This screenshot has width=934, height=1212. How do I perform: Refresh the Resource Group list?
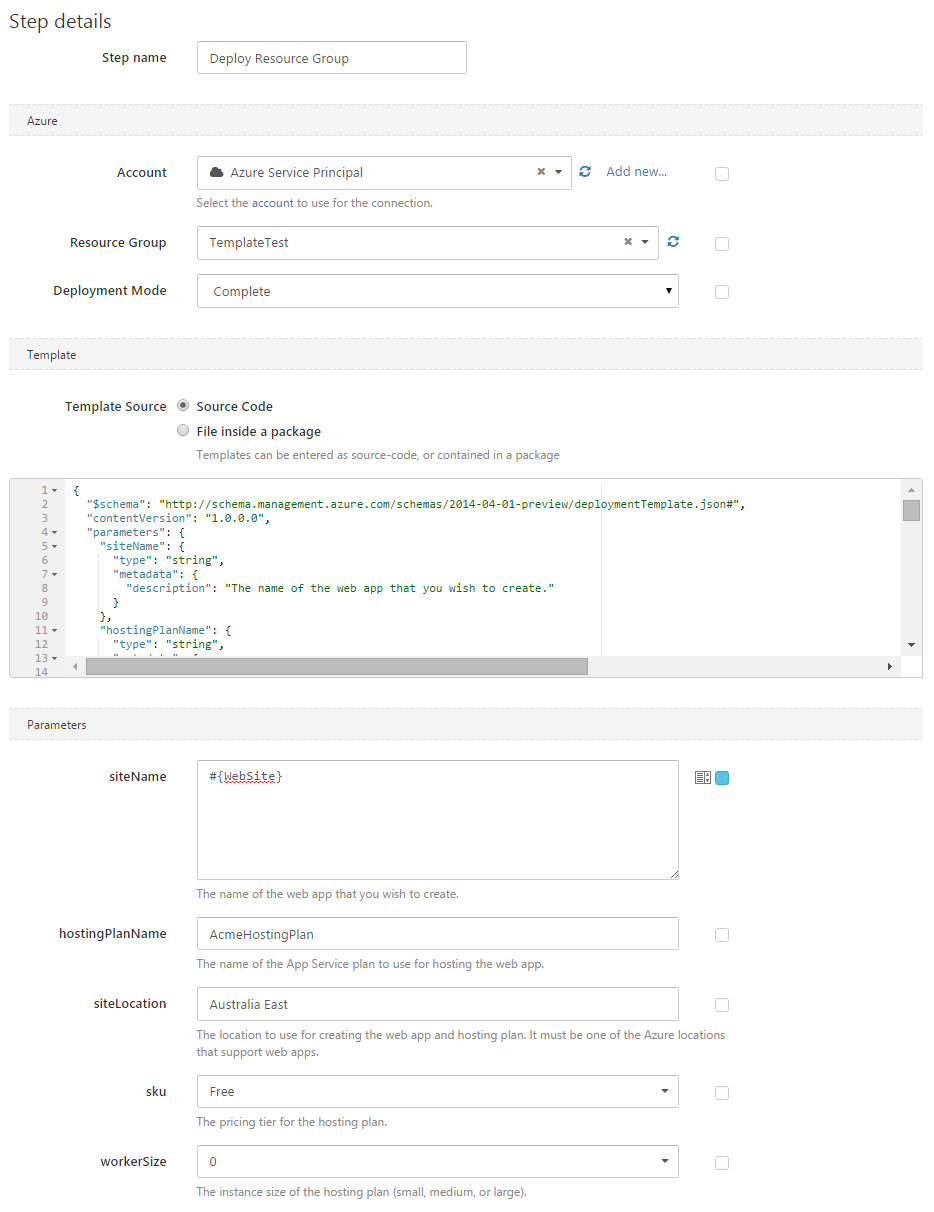(x=673, y=242)
